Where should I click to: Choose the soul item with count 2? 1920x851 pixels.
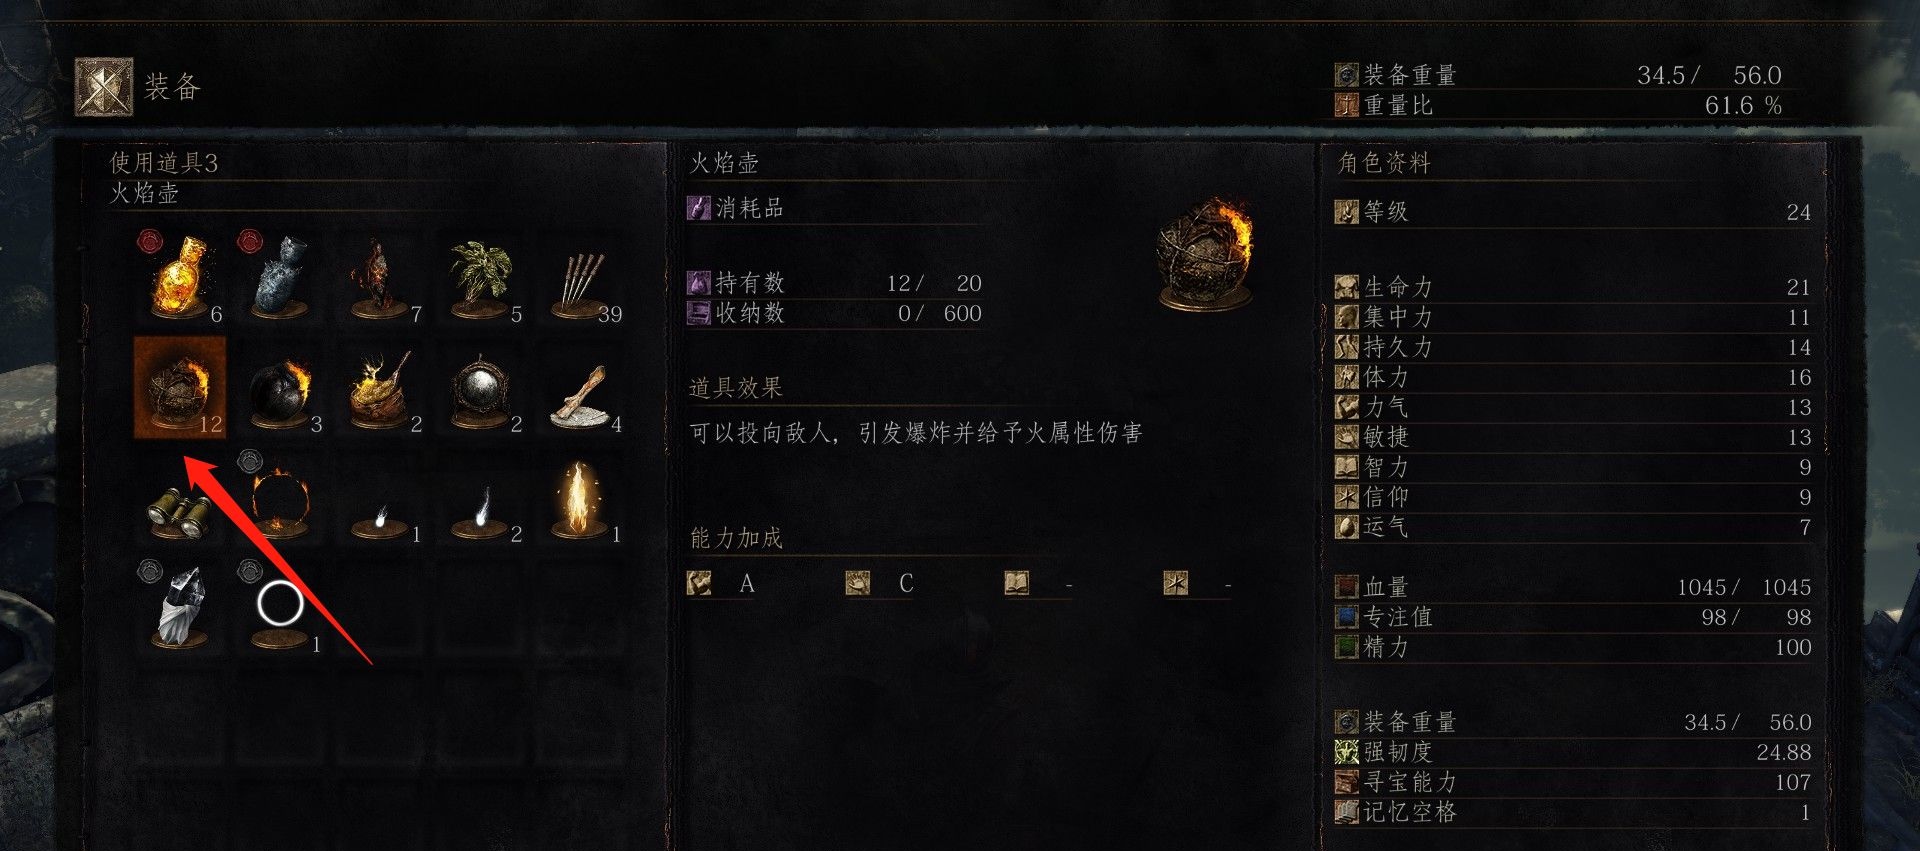[x=480, y=498]
